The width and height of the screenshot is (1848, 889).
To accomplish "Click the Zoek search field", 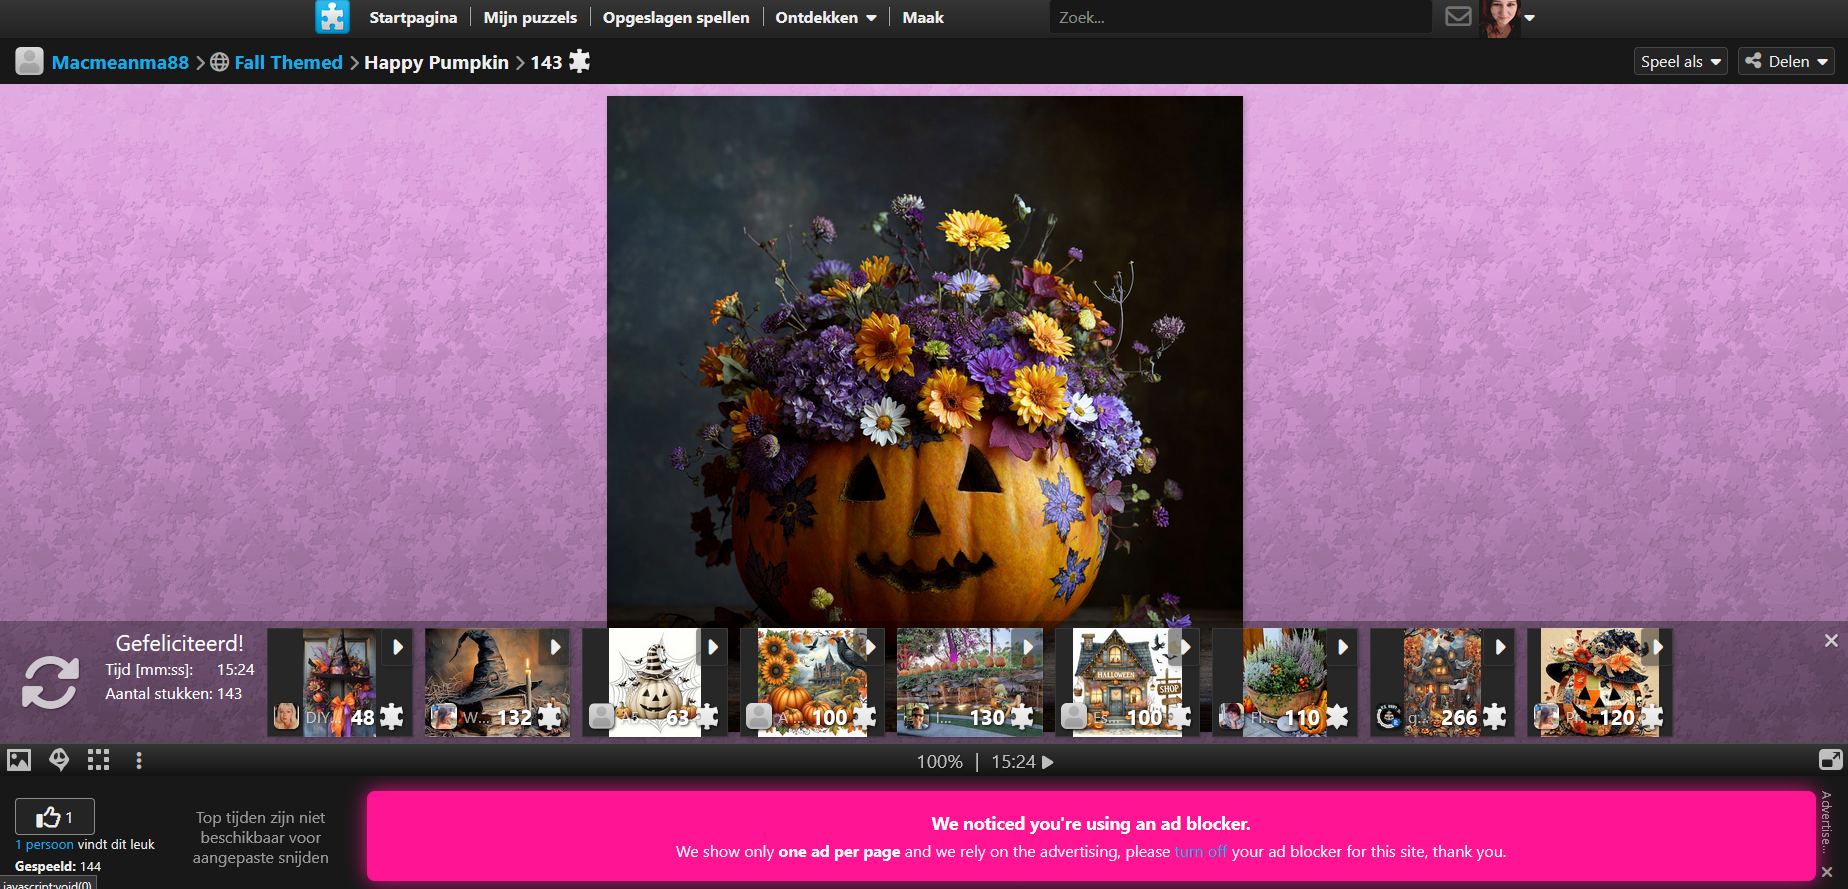I will point(1240,18).
